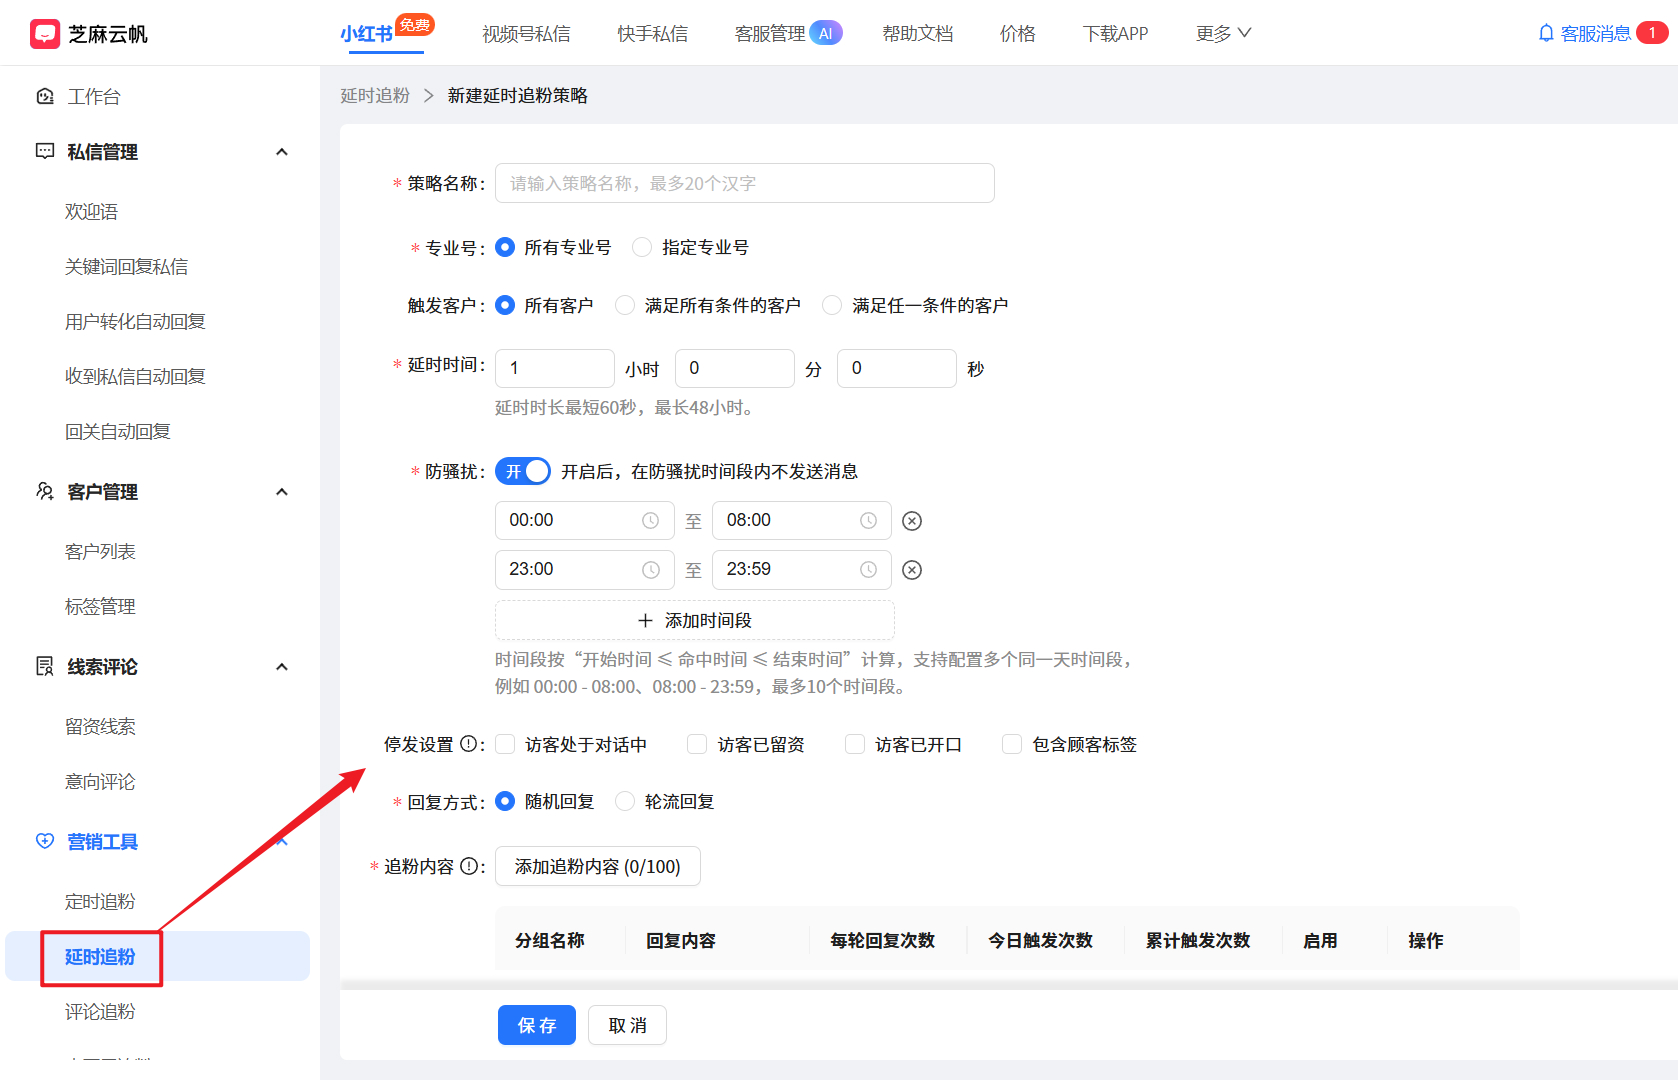The height and width of the screenshot is (1080, 1678).
Task: Open the clock icon in the 08:00 field
Action: (868, 521)
